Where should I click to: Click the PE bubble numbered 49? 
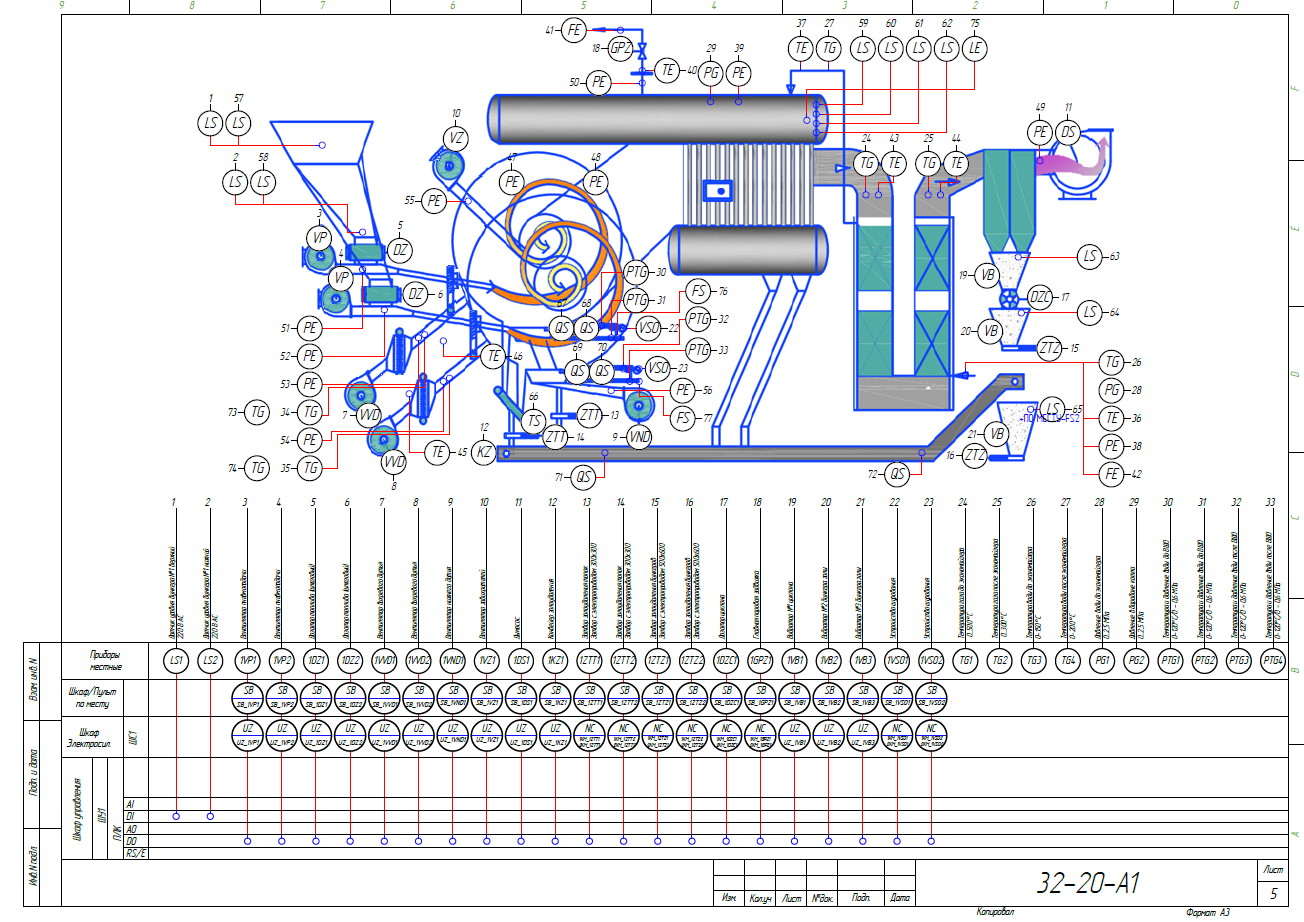click(x=1040, y=132)
